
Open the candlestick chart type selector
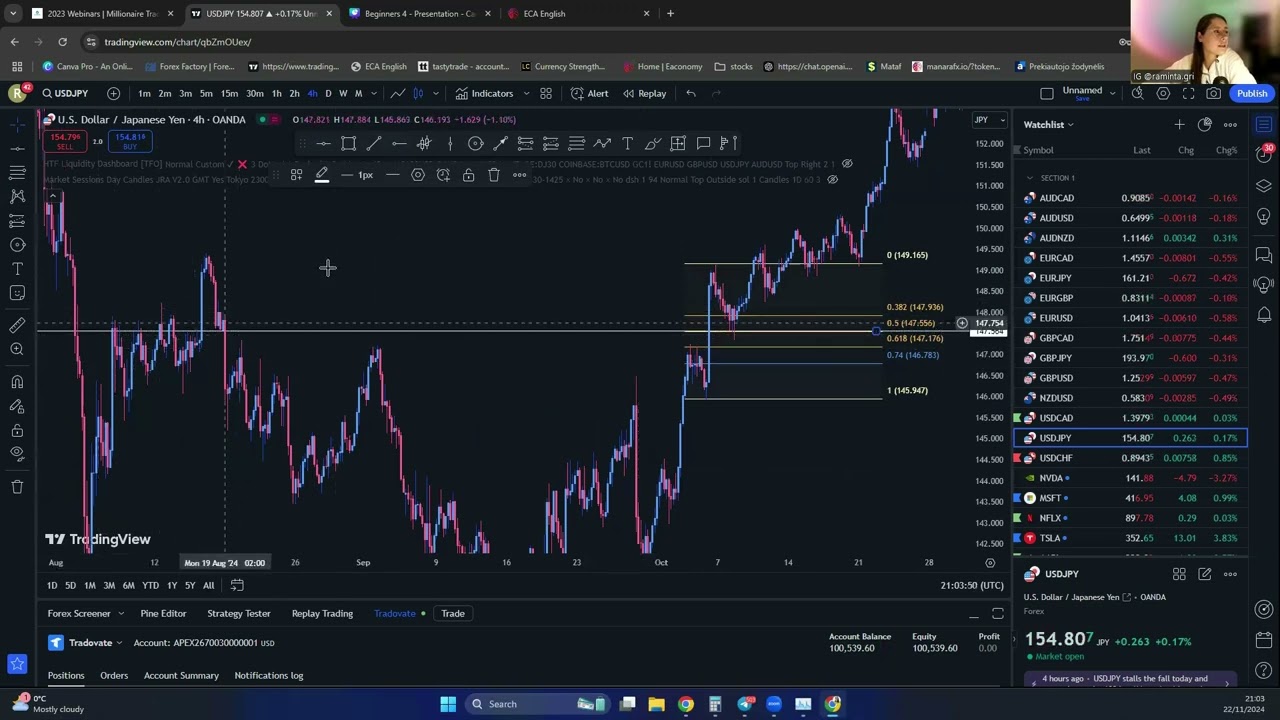click(x=418, y=93)
